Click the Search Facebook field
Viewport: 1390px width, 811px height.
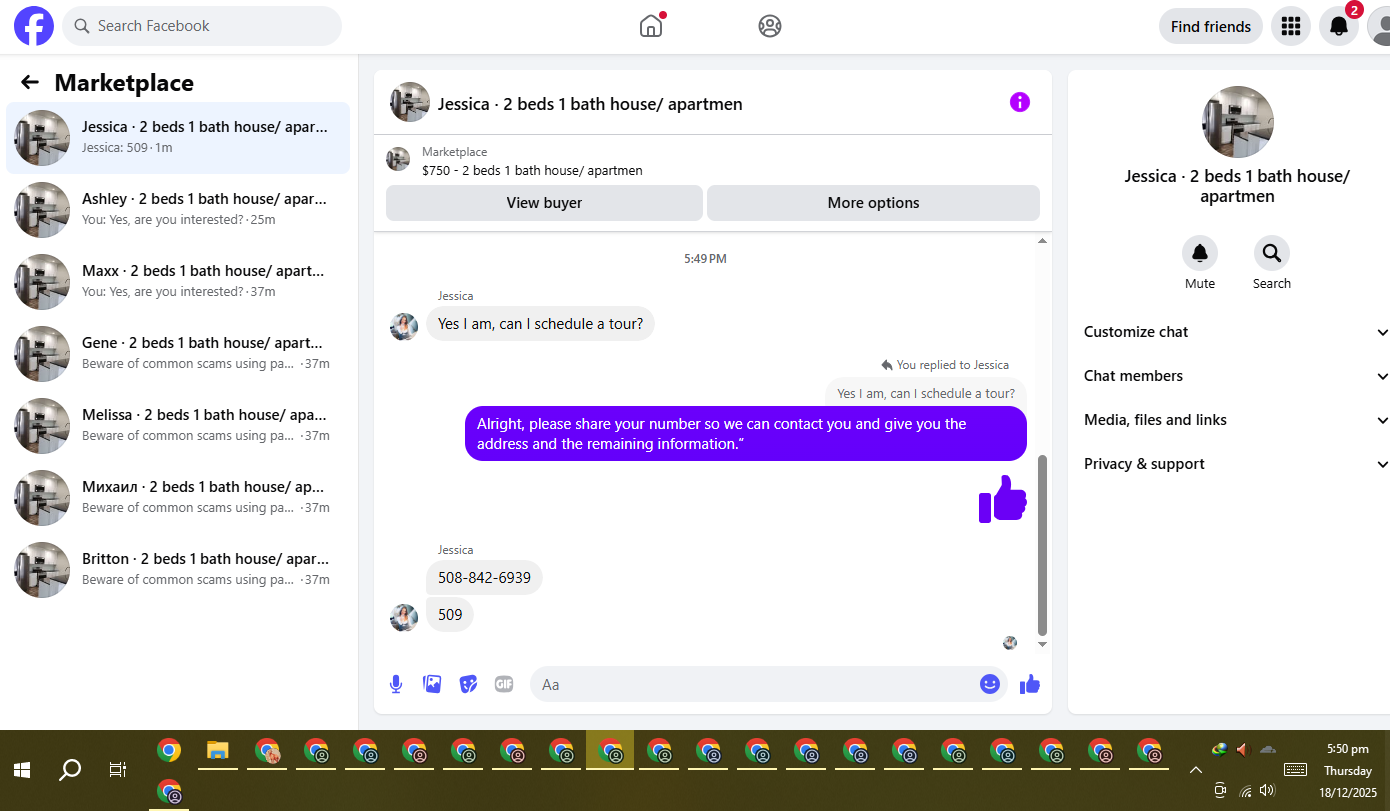(x=202, y=26)
